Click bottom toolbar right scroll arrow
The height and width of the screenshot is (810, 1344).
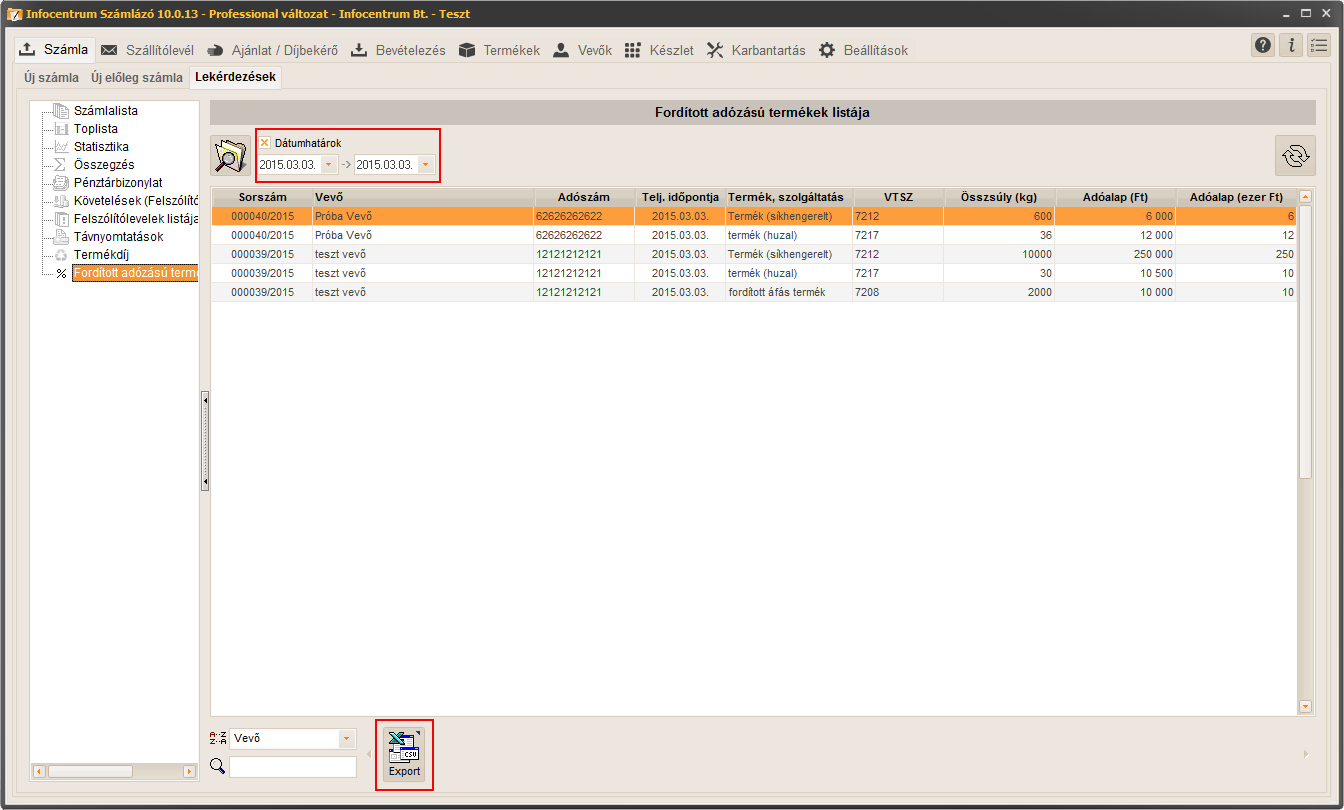click(1306, 754)
